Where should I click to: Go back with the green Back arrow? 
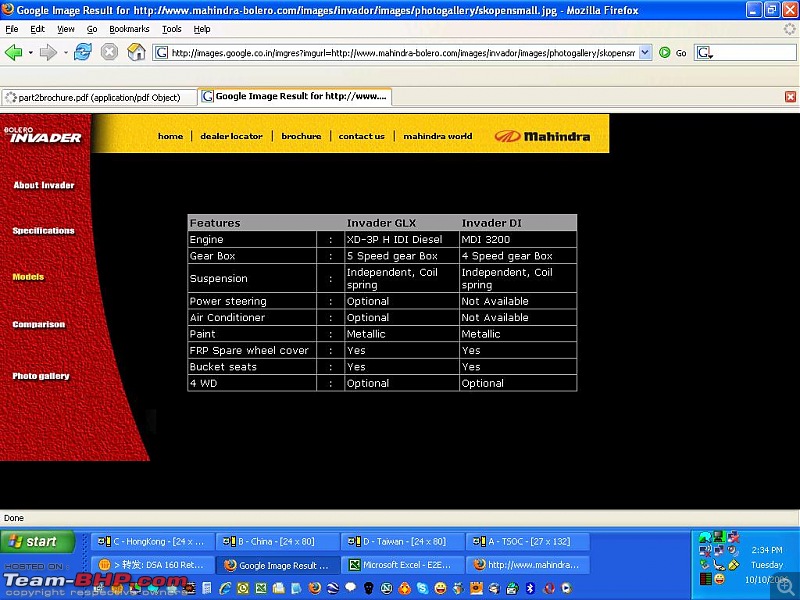point(13,52)
